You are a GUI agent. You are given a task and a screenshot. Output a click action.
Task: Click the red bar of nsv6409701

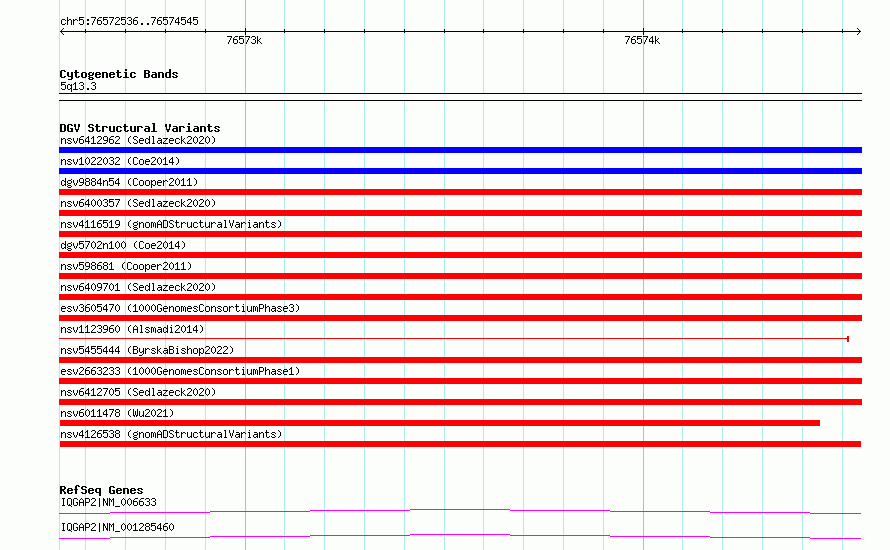coord(460,297)
